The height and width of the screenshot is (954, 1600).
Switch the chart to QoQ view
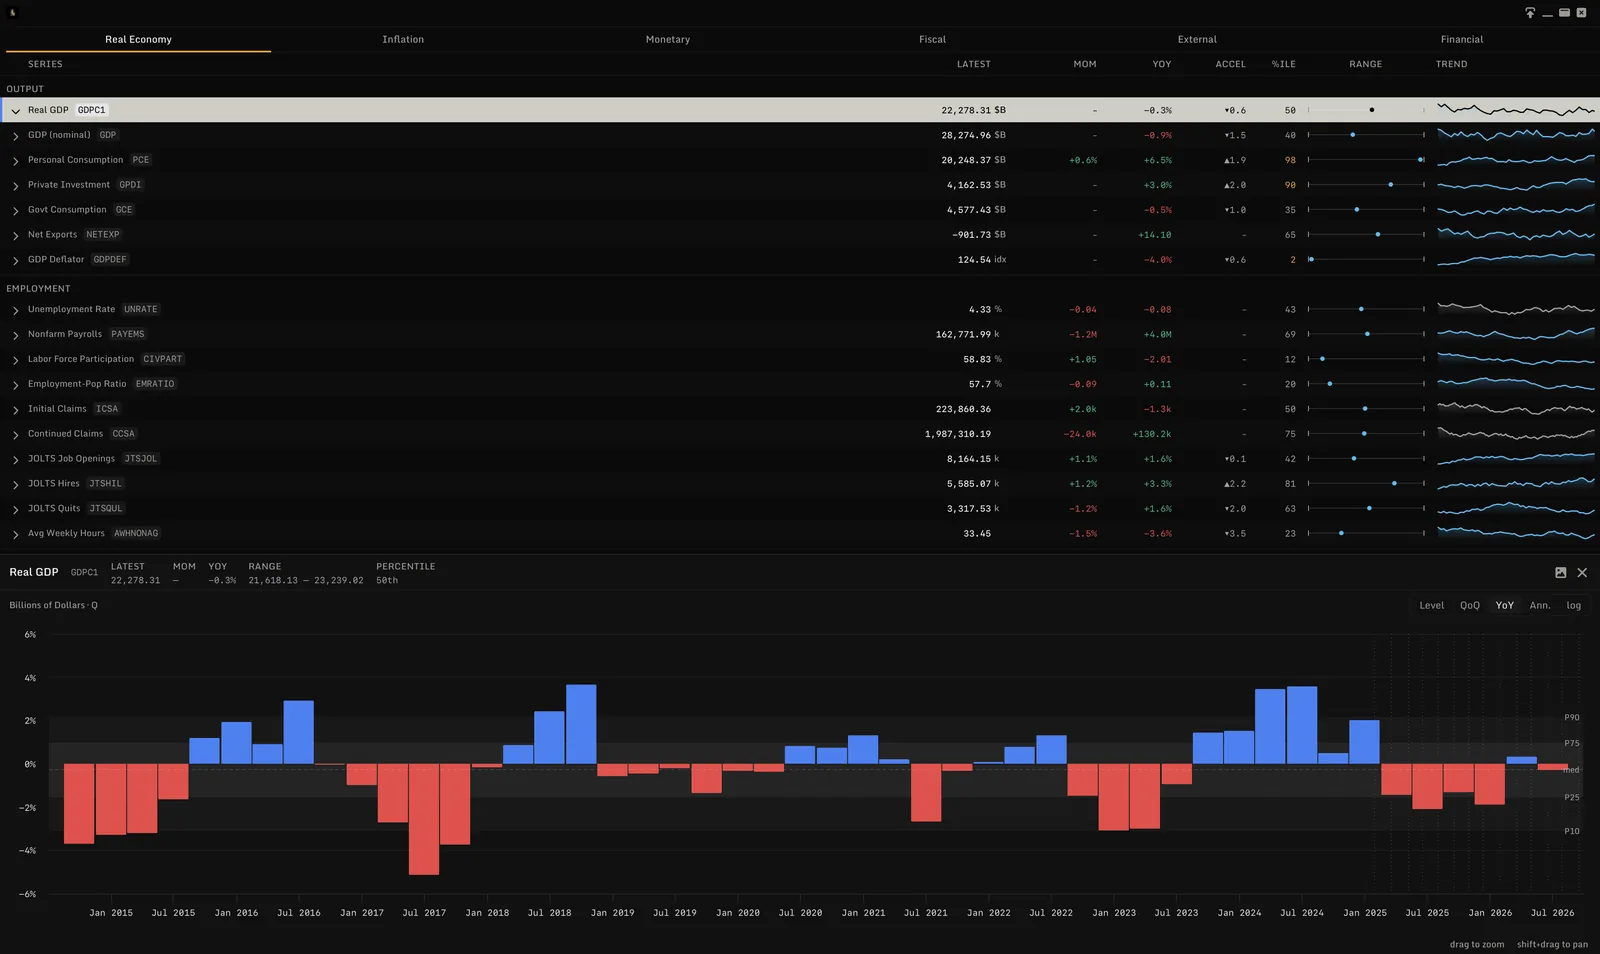(1469, 605)
